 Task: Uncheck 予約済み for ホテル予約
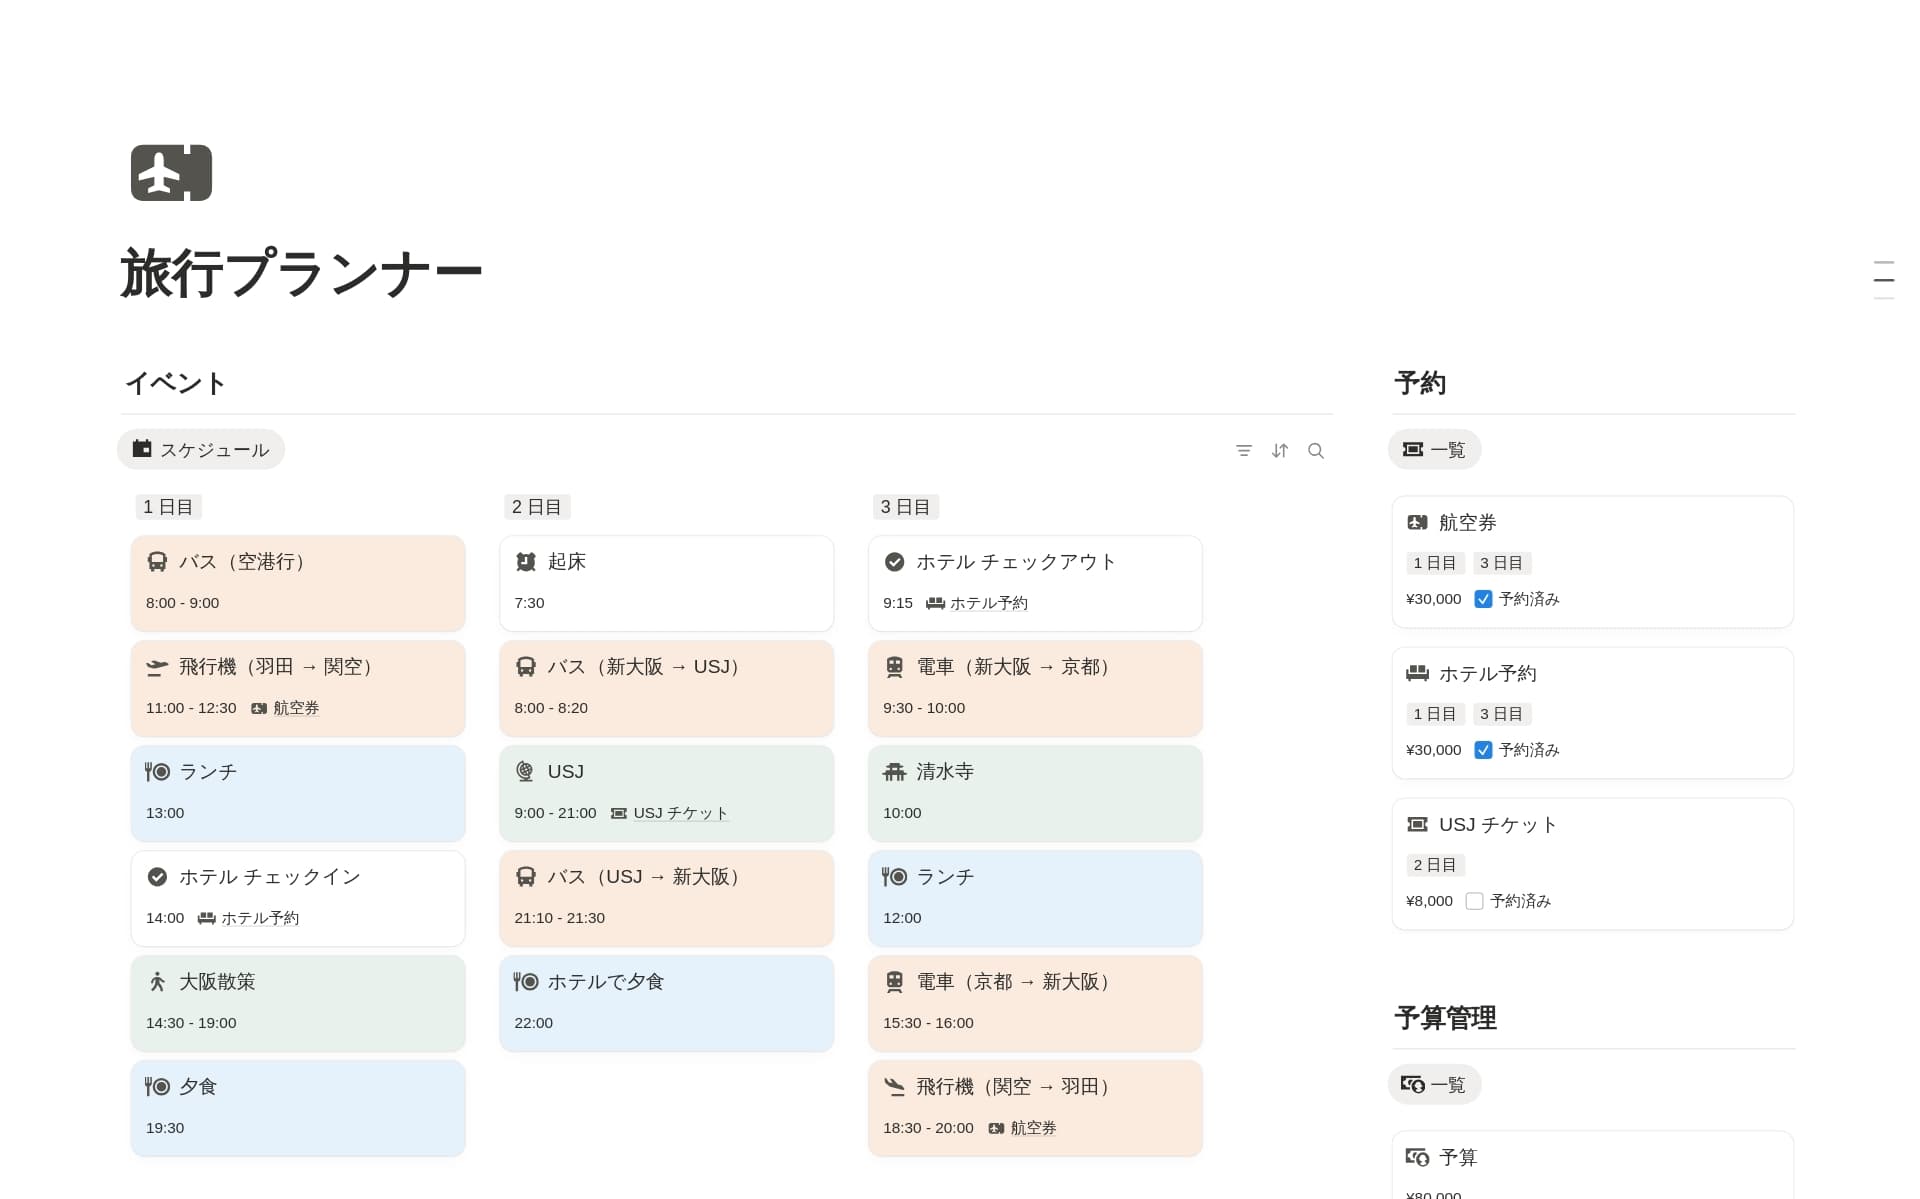(1483, 750)
